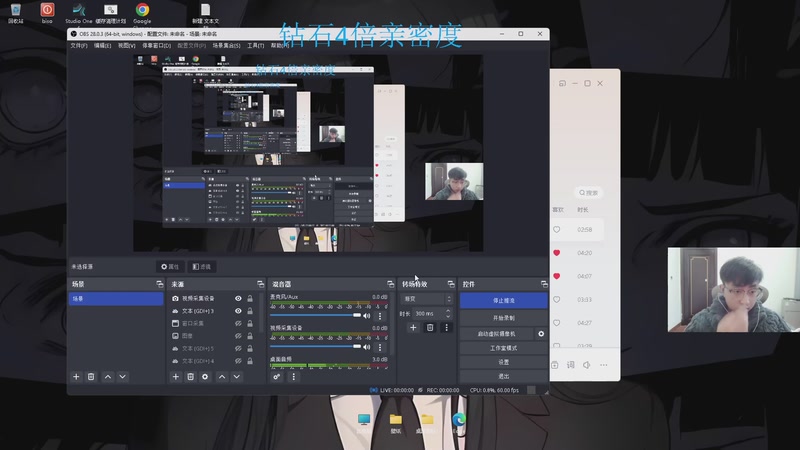Open the 场景集合(S) menu
800x450 pixels.
click(227, 45)
